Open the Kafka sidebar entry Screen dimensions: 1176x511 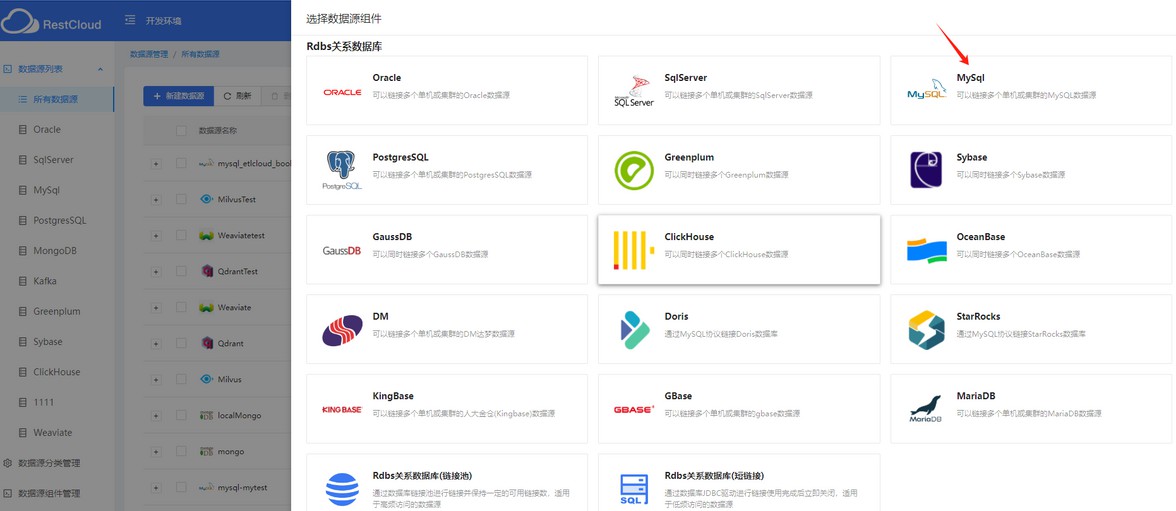(x=57, y=281)
